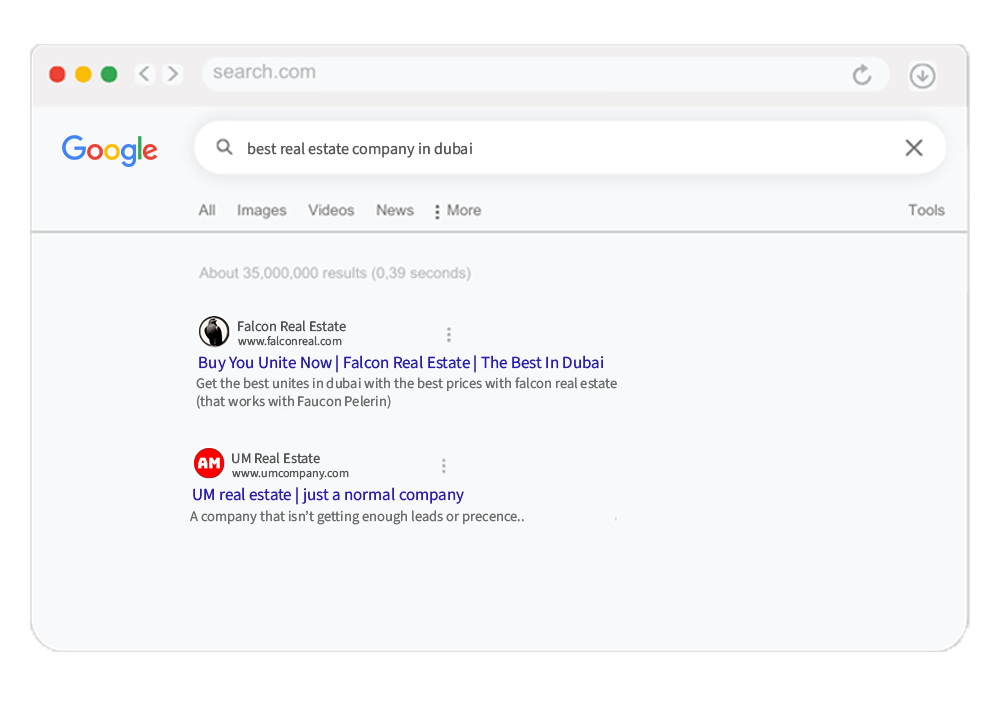This screenshot has height=703, width=1000.
Task: Clear the search query with the X icon
Action: point(914,148)
